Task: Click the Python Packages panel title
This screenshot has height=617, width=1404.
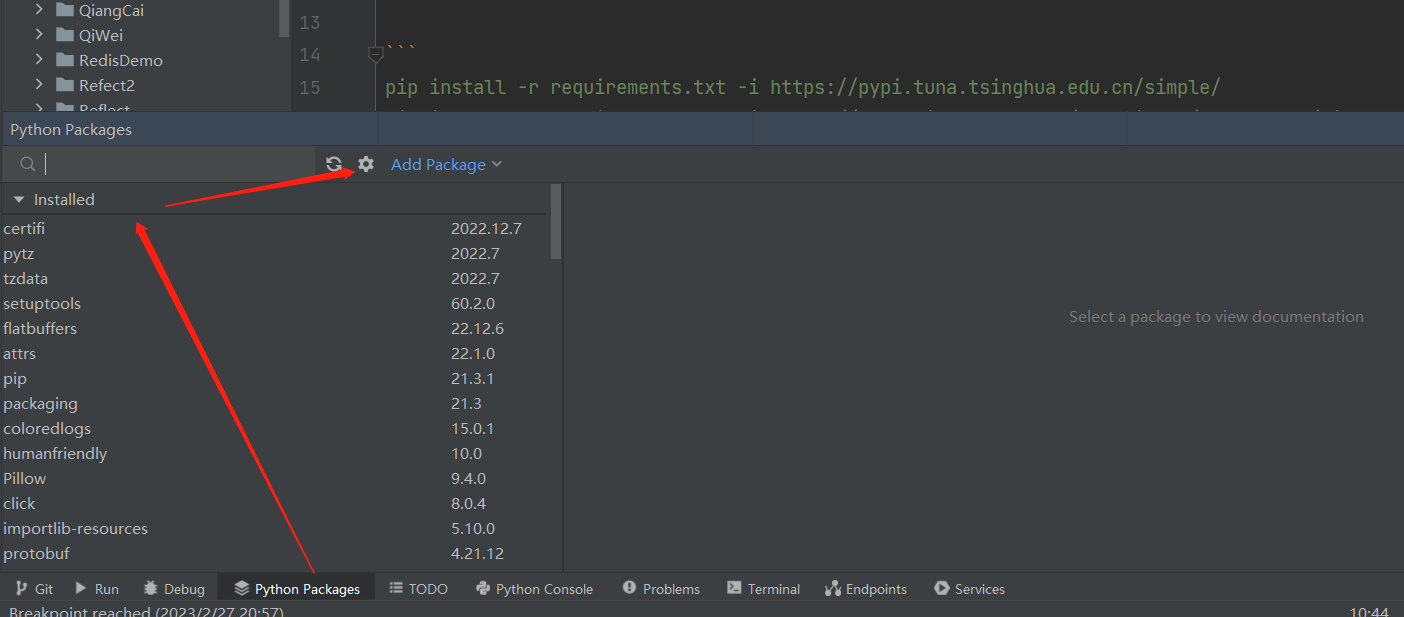Action: pos(71,130)
